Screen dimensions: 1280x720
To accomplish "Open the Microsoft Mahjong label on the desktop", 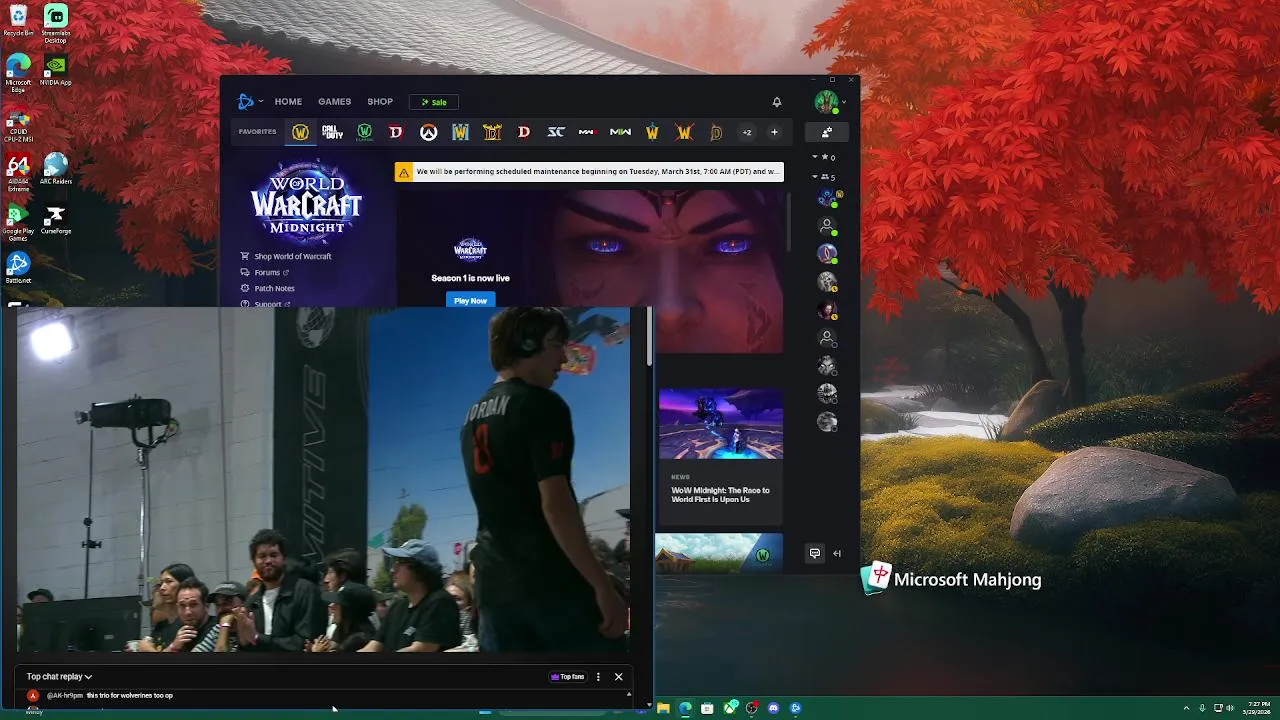I will tap(967, 580).
